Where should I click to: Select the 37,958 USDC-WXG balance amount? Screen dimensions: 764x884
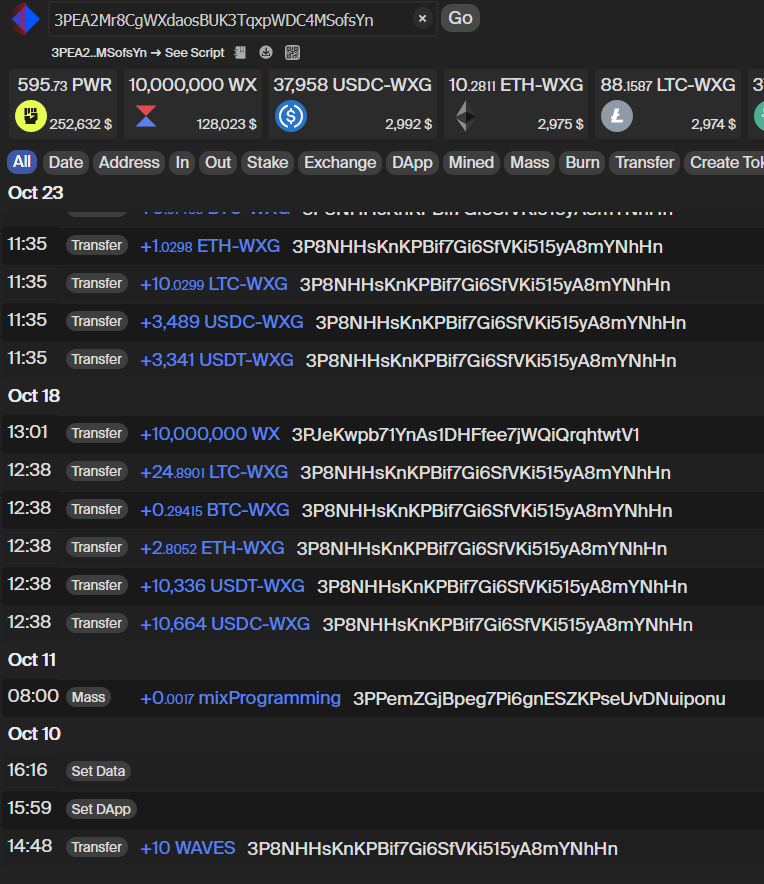click(352, 85)
